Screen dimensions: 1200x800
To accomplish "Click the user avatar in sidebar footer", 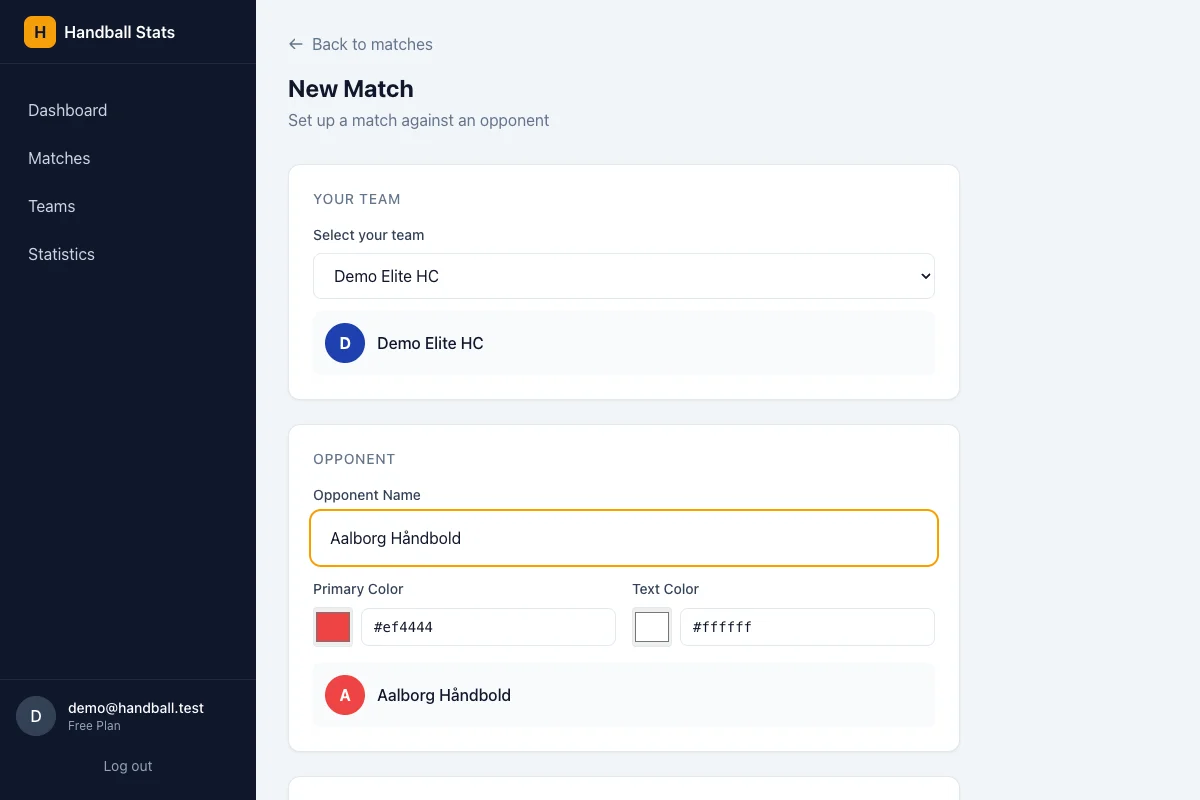I will [x=36, y=716].
